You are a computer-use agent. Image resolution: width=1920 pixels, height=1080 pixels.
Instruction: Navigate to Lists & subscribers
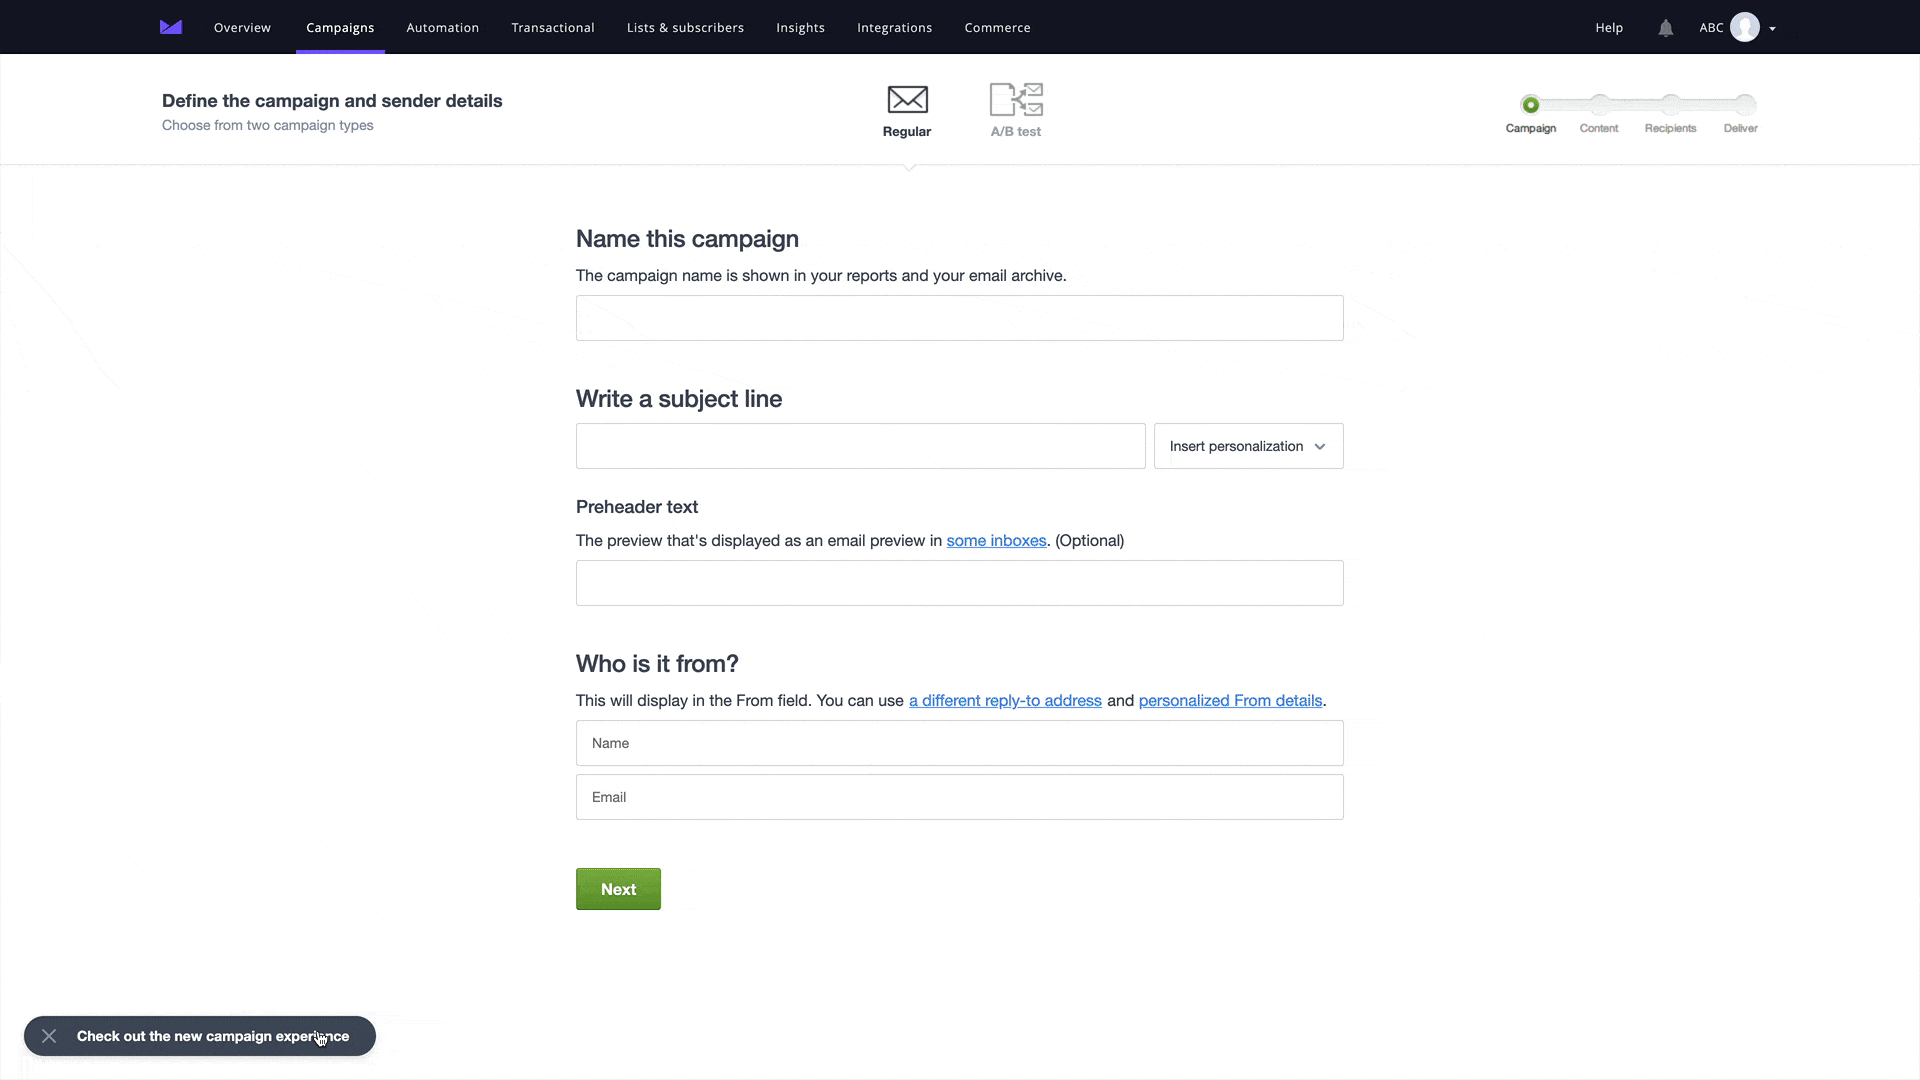[685, 27]
